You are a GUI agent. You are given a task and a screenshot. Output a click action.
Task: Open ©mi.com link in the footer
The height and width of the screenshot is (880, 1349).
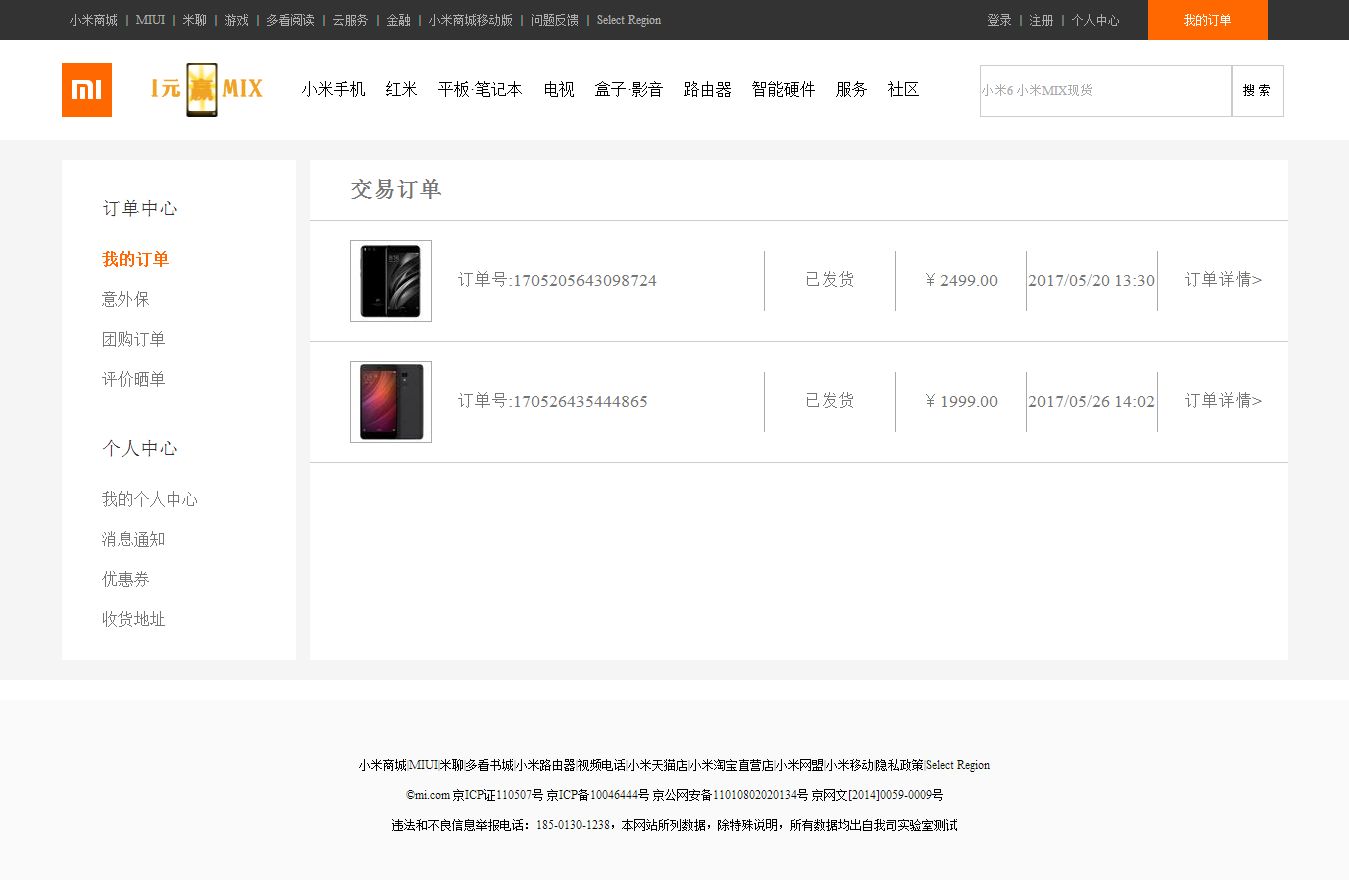428,795
